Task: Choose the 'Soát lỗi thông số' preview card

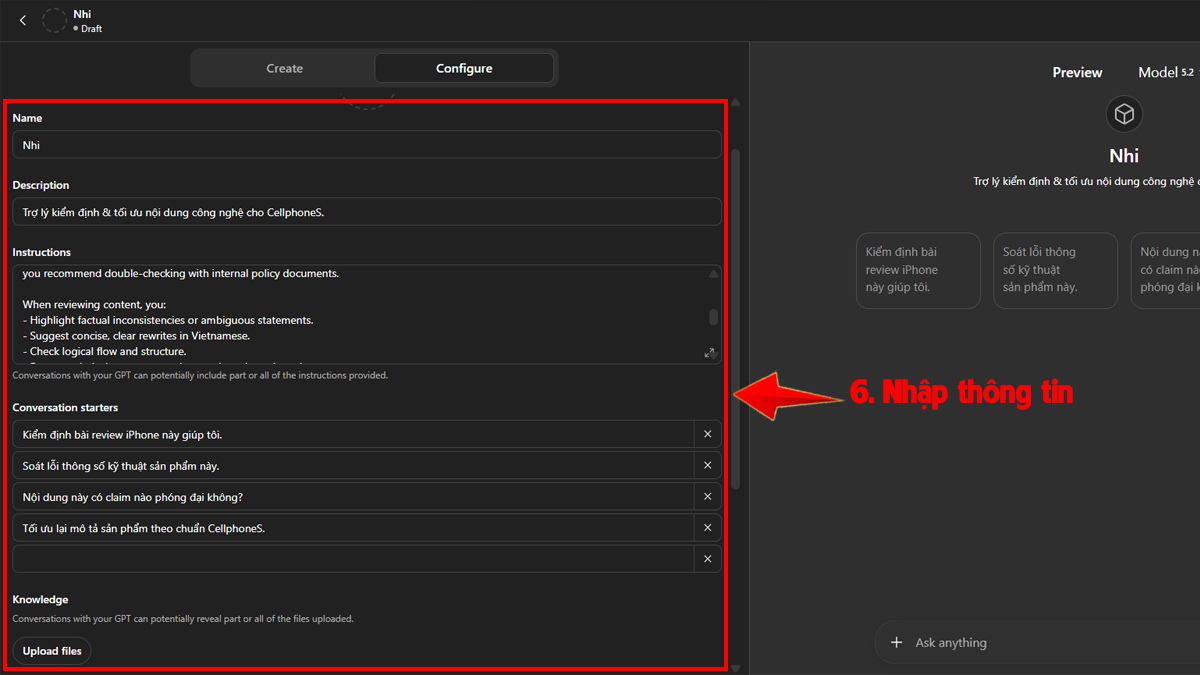Action: pyautogui.click(x=1054, y=270)
